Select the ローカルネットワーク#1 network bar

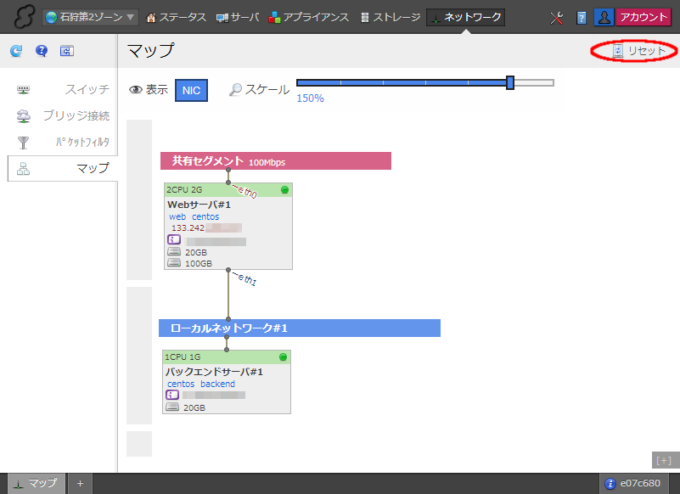click(x=299, y=328)
